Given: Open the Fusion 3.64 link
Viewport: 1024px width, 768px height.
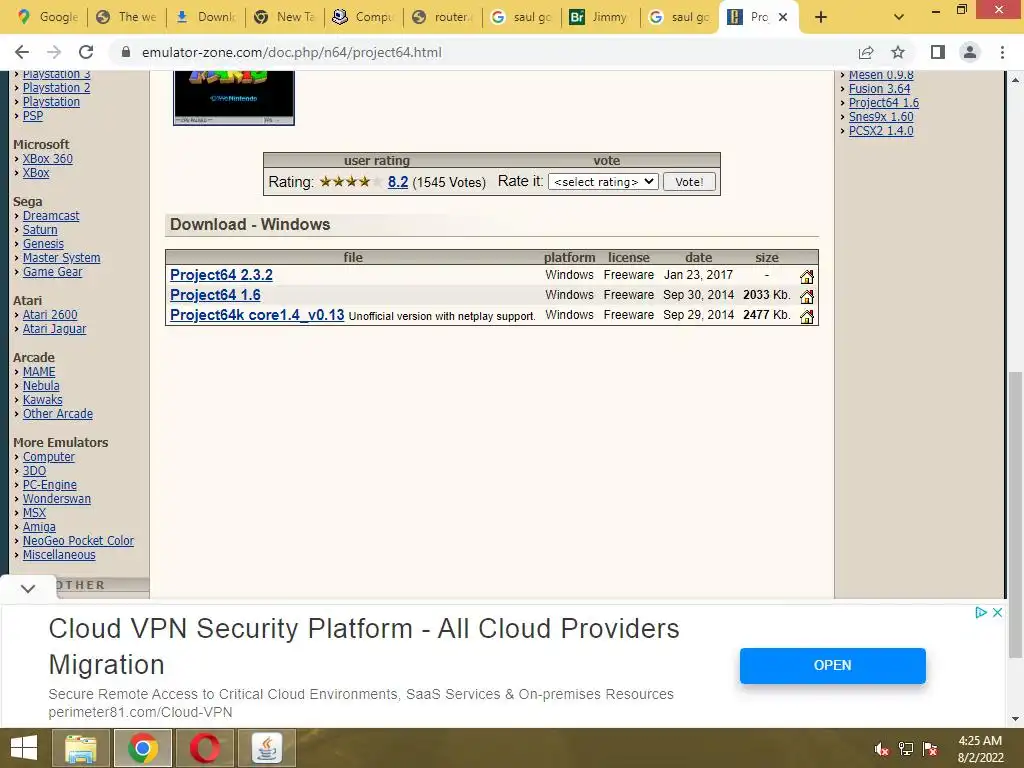Looking at the screenshot, I should tap(879, 89).
